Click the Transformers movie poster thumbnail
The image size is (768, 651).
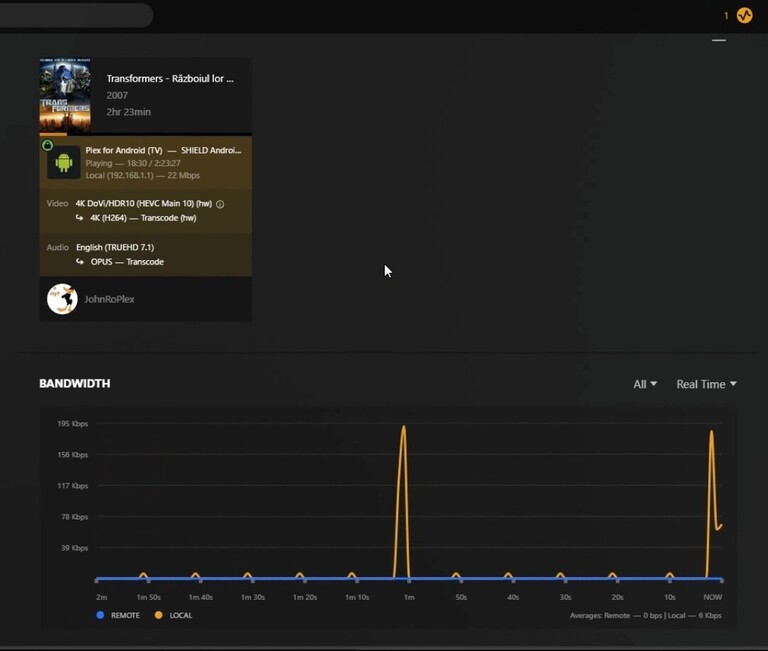click(x=65, y=95)
